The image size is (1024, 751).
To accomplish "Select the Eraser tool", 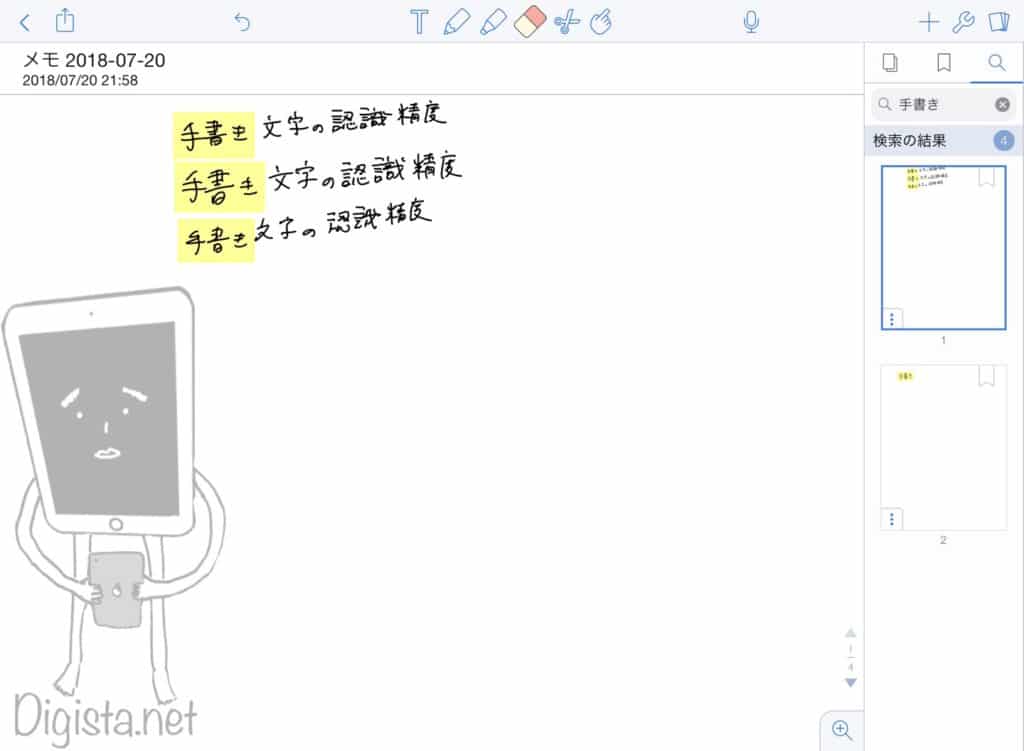I will pyautogui.click(x=529, y=22).
